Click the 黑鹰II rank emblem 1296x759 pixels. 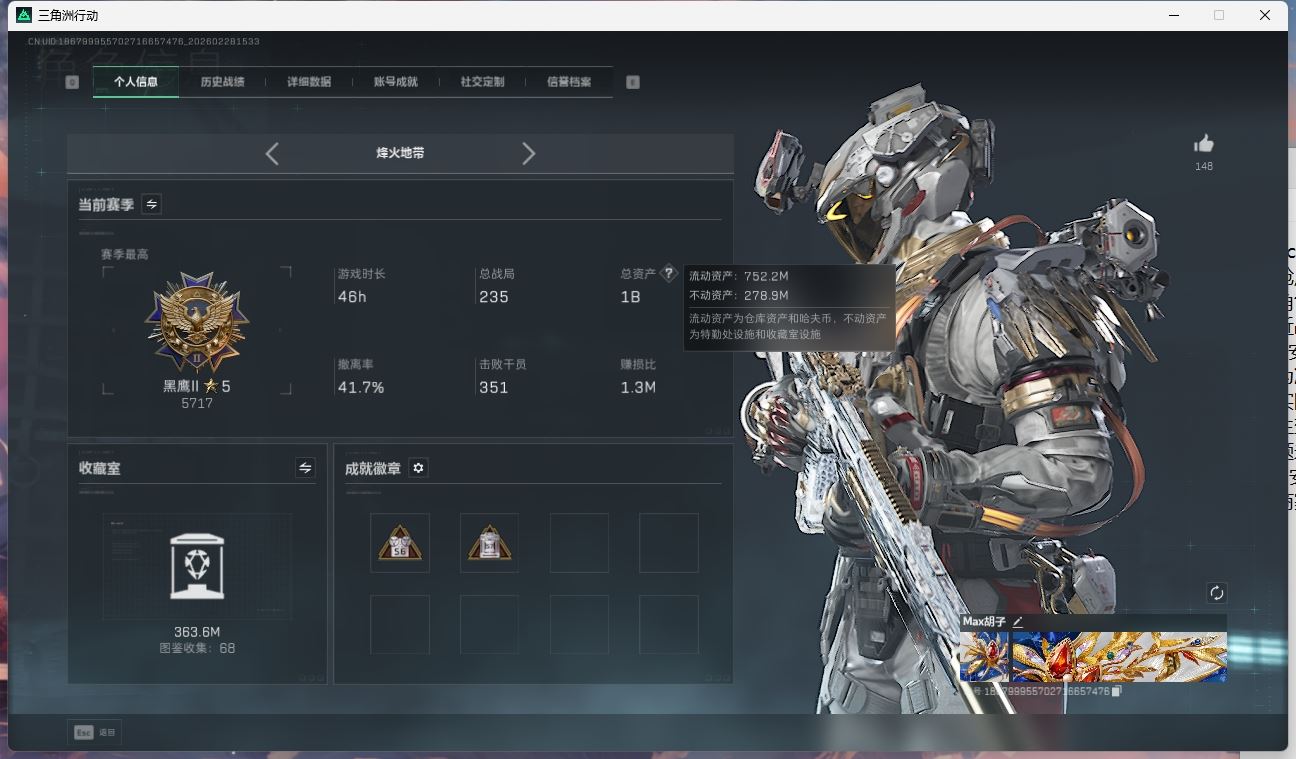click(x=197, y=322)
